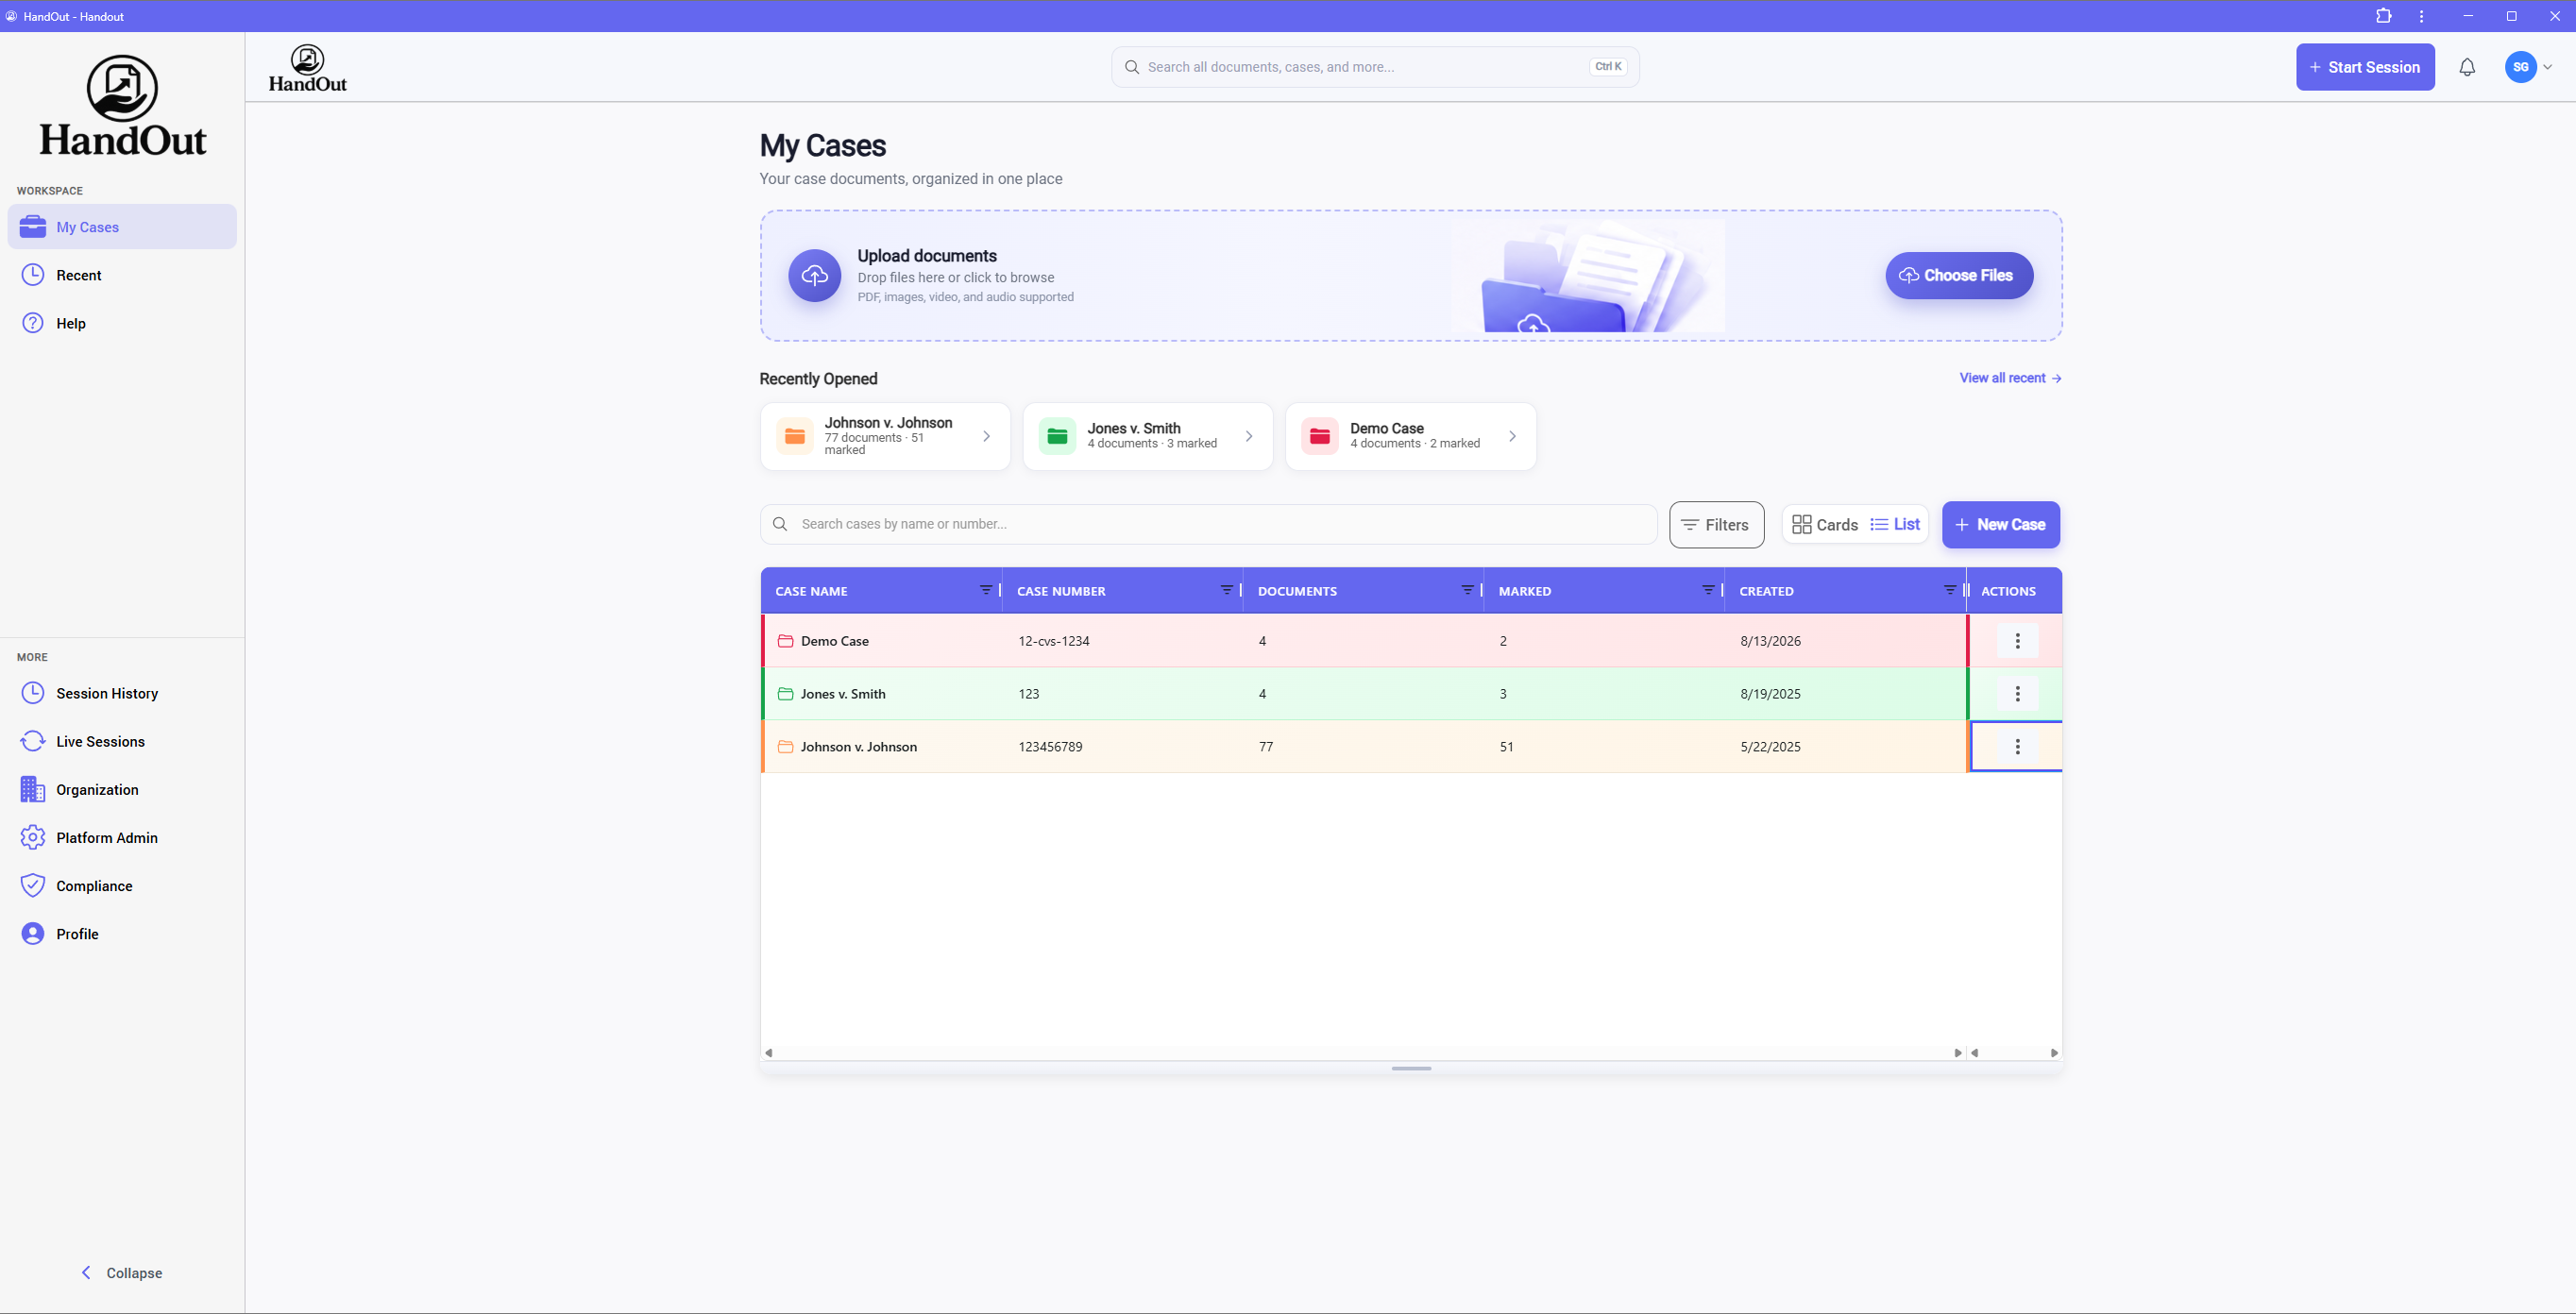Select case number 12-cvs-1234

[x=1054, y=641]
